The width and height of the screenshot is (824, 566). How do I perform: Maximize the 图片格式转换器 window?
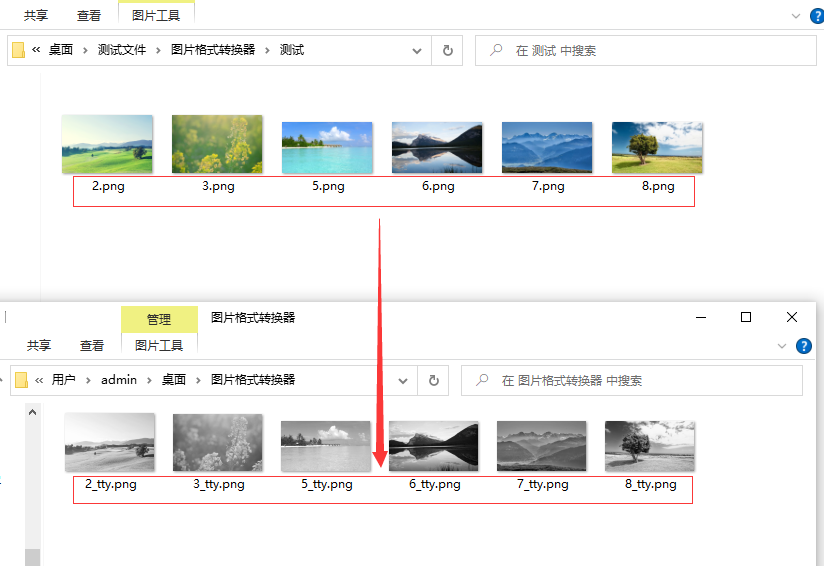pos(746,317)
